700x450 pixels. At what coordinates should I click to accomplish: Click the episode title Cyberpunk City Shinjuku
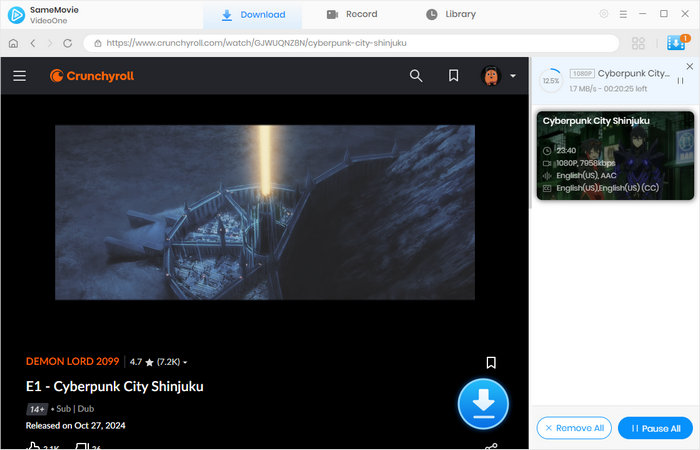click(115, 386)
